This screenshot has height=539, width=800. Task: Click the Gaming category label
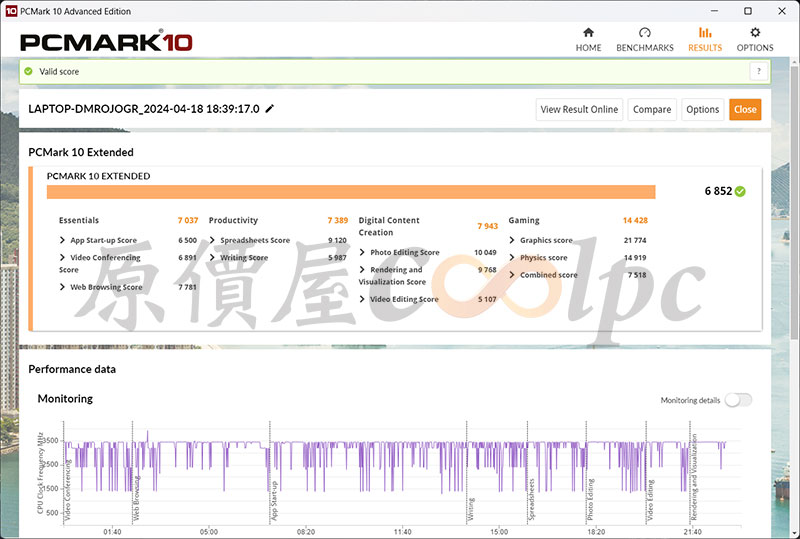click(523, 220)
